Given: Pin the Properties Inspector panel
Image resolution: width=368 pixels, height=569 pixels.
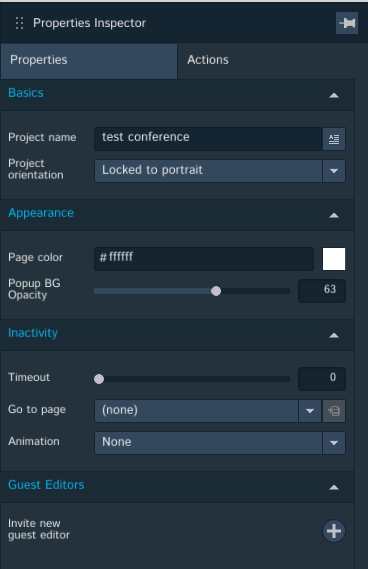Looking at the screenshot, I should 347,23.
